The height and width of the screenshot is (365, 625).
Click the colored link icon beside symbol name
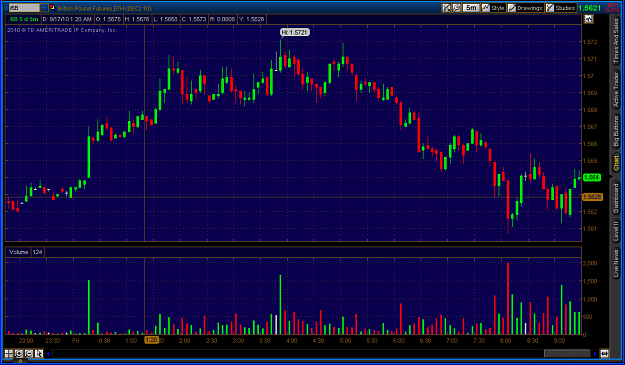(52, 8)
